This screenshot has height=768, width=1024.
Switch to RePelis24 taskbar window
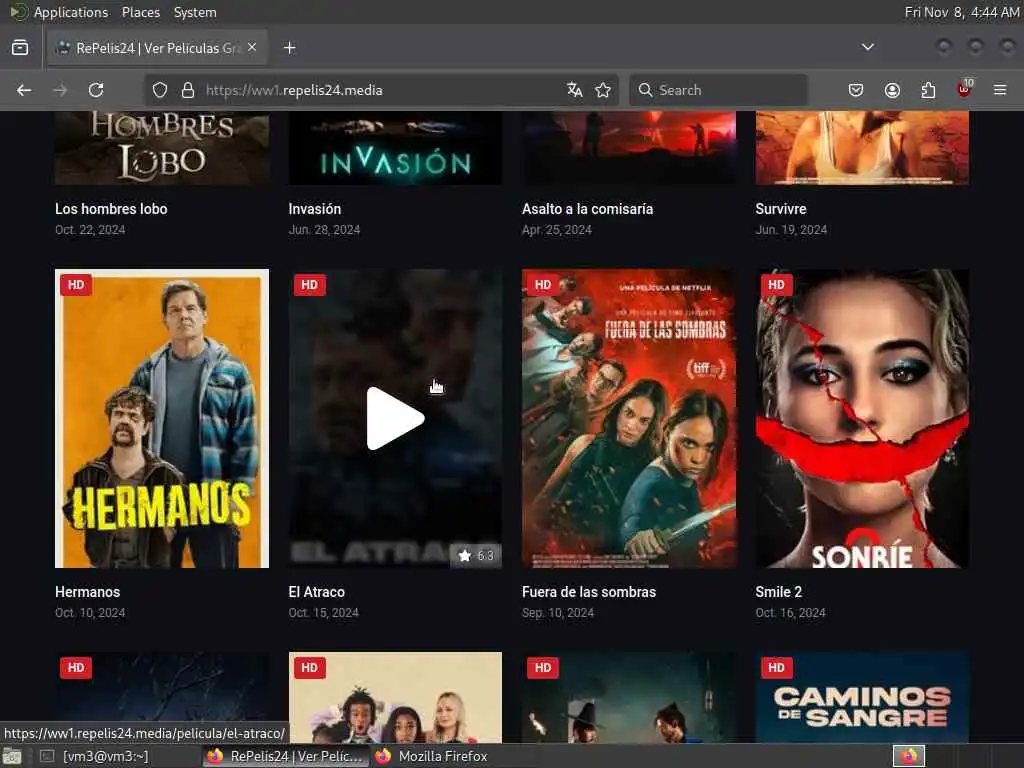pyautogui.click(x=286, y=756)
